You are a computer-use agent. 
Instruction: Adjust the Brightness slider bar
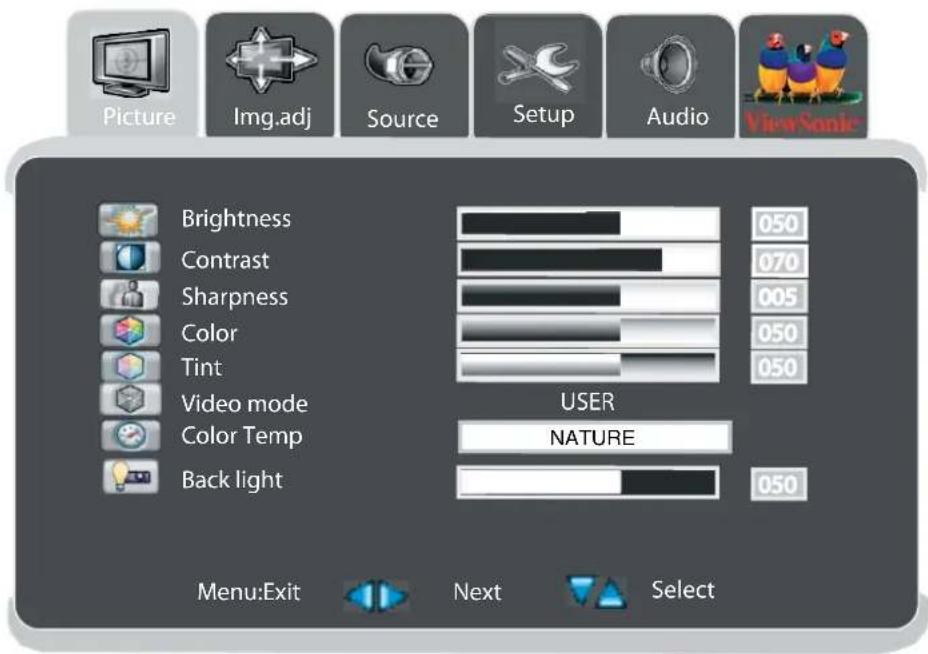pyautogui.click(x=588, y=224)
